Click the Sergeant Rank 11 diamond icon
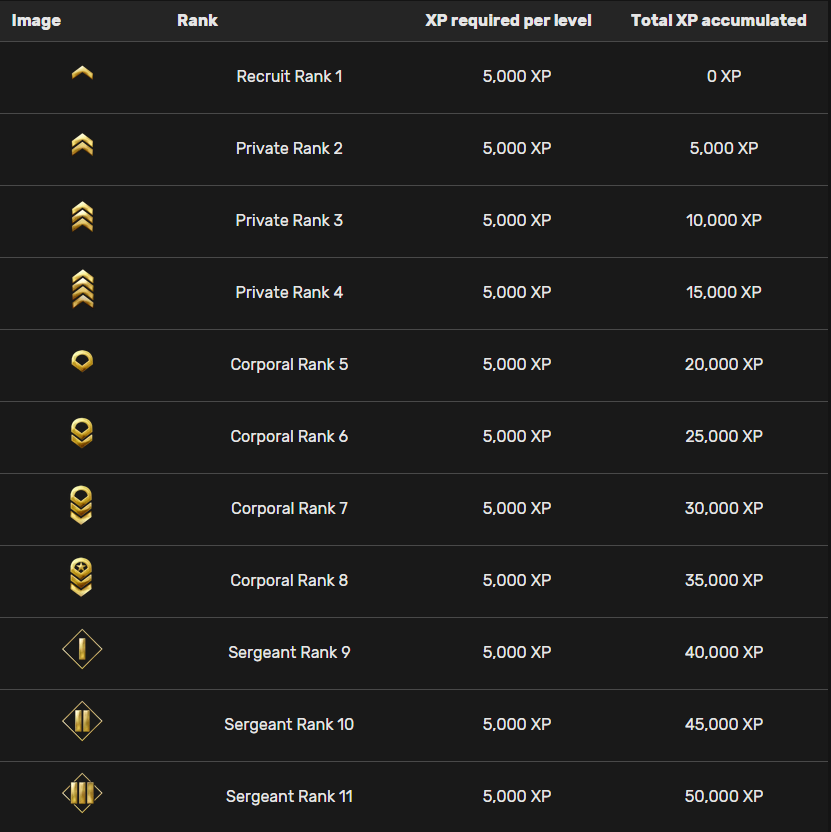 tap(82, 794)
